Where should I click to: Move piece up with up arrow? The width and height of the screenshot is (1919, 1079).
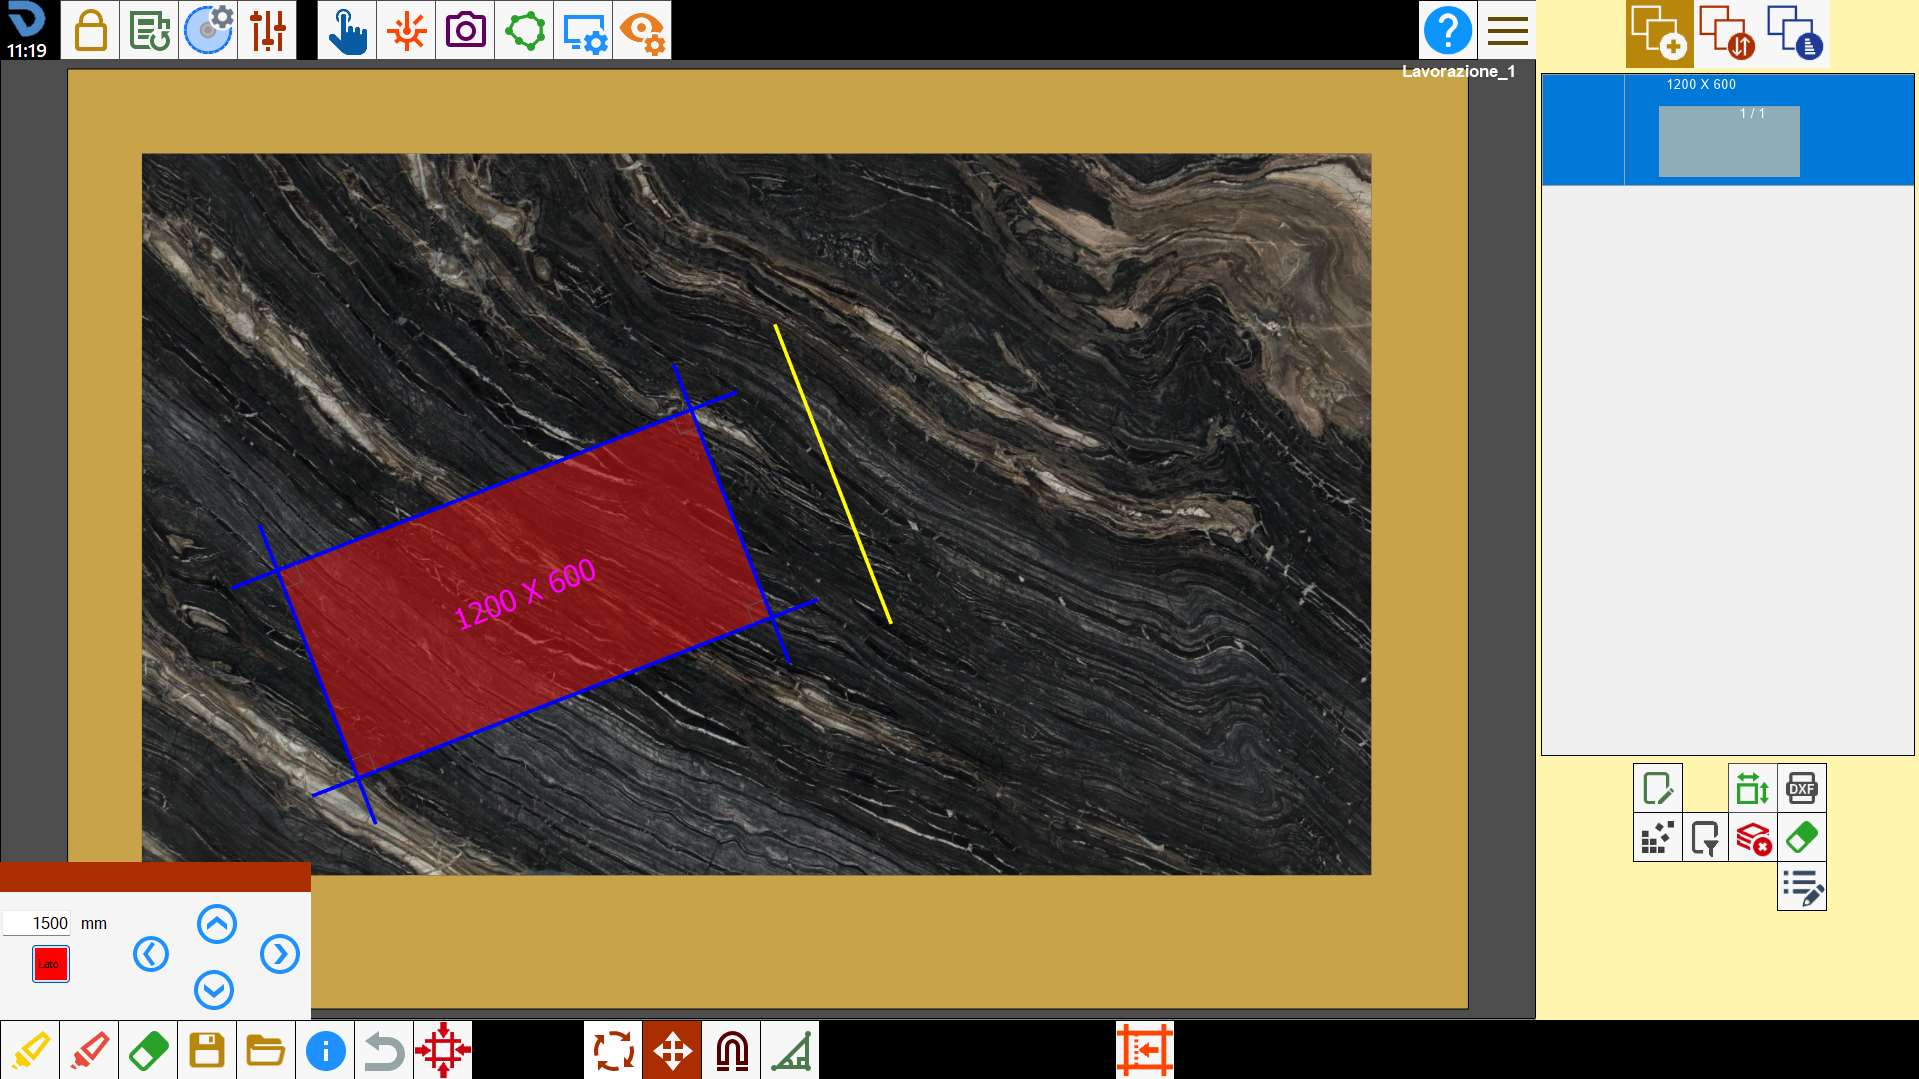pos(216,924)
